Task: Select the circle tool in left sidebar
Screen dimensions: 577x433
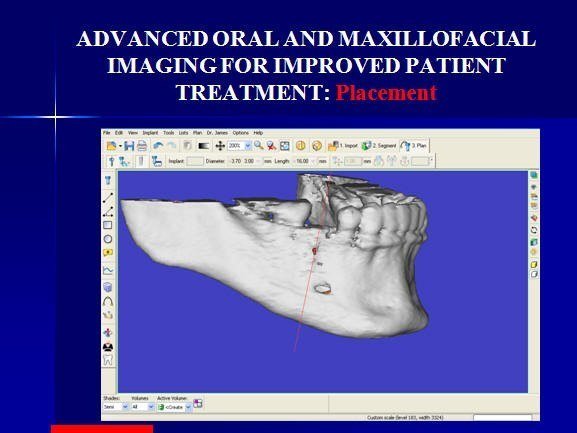Action: [108, 239]
